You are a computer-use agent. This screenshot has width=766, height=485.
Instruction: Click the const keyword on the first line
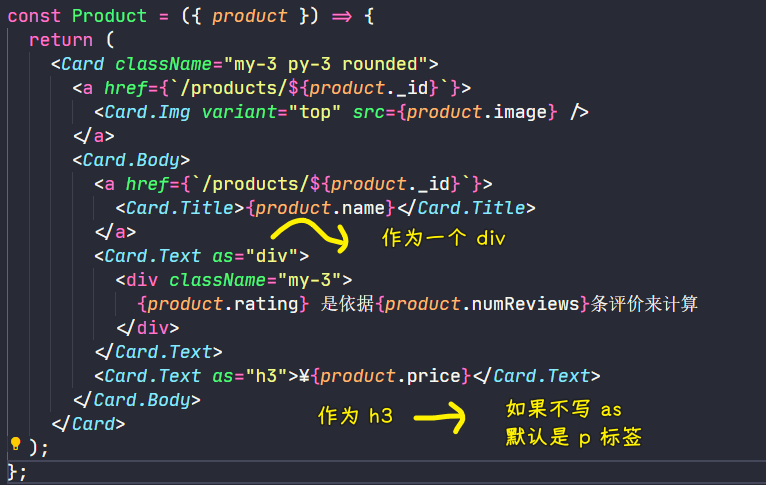point(34,16)
